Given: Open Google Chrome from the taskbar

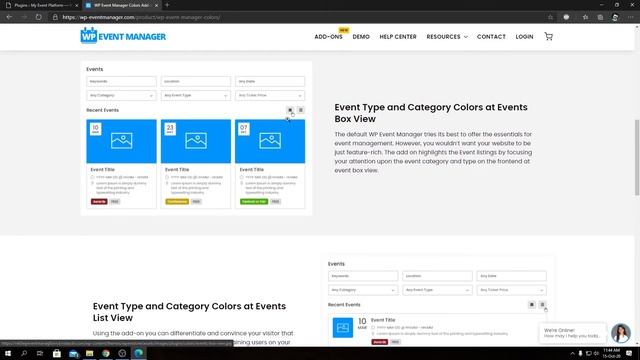Looking at the screenshot, I should (106, 353).
